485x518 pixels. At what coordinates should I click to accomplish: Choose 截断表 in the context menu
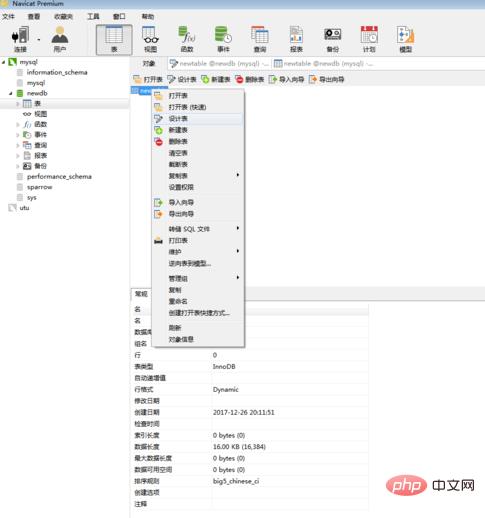click(198, 164)
